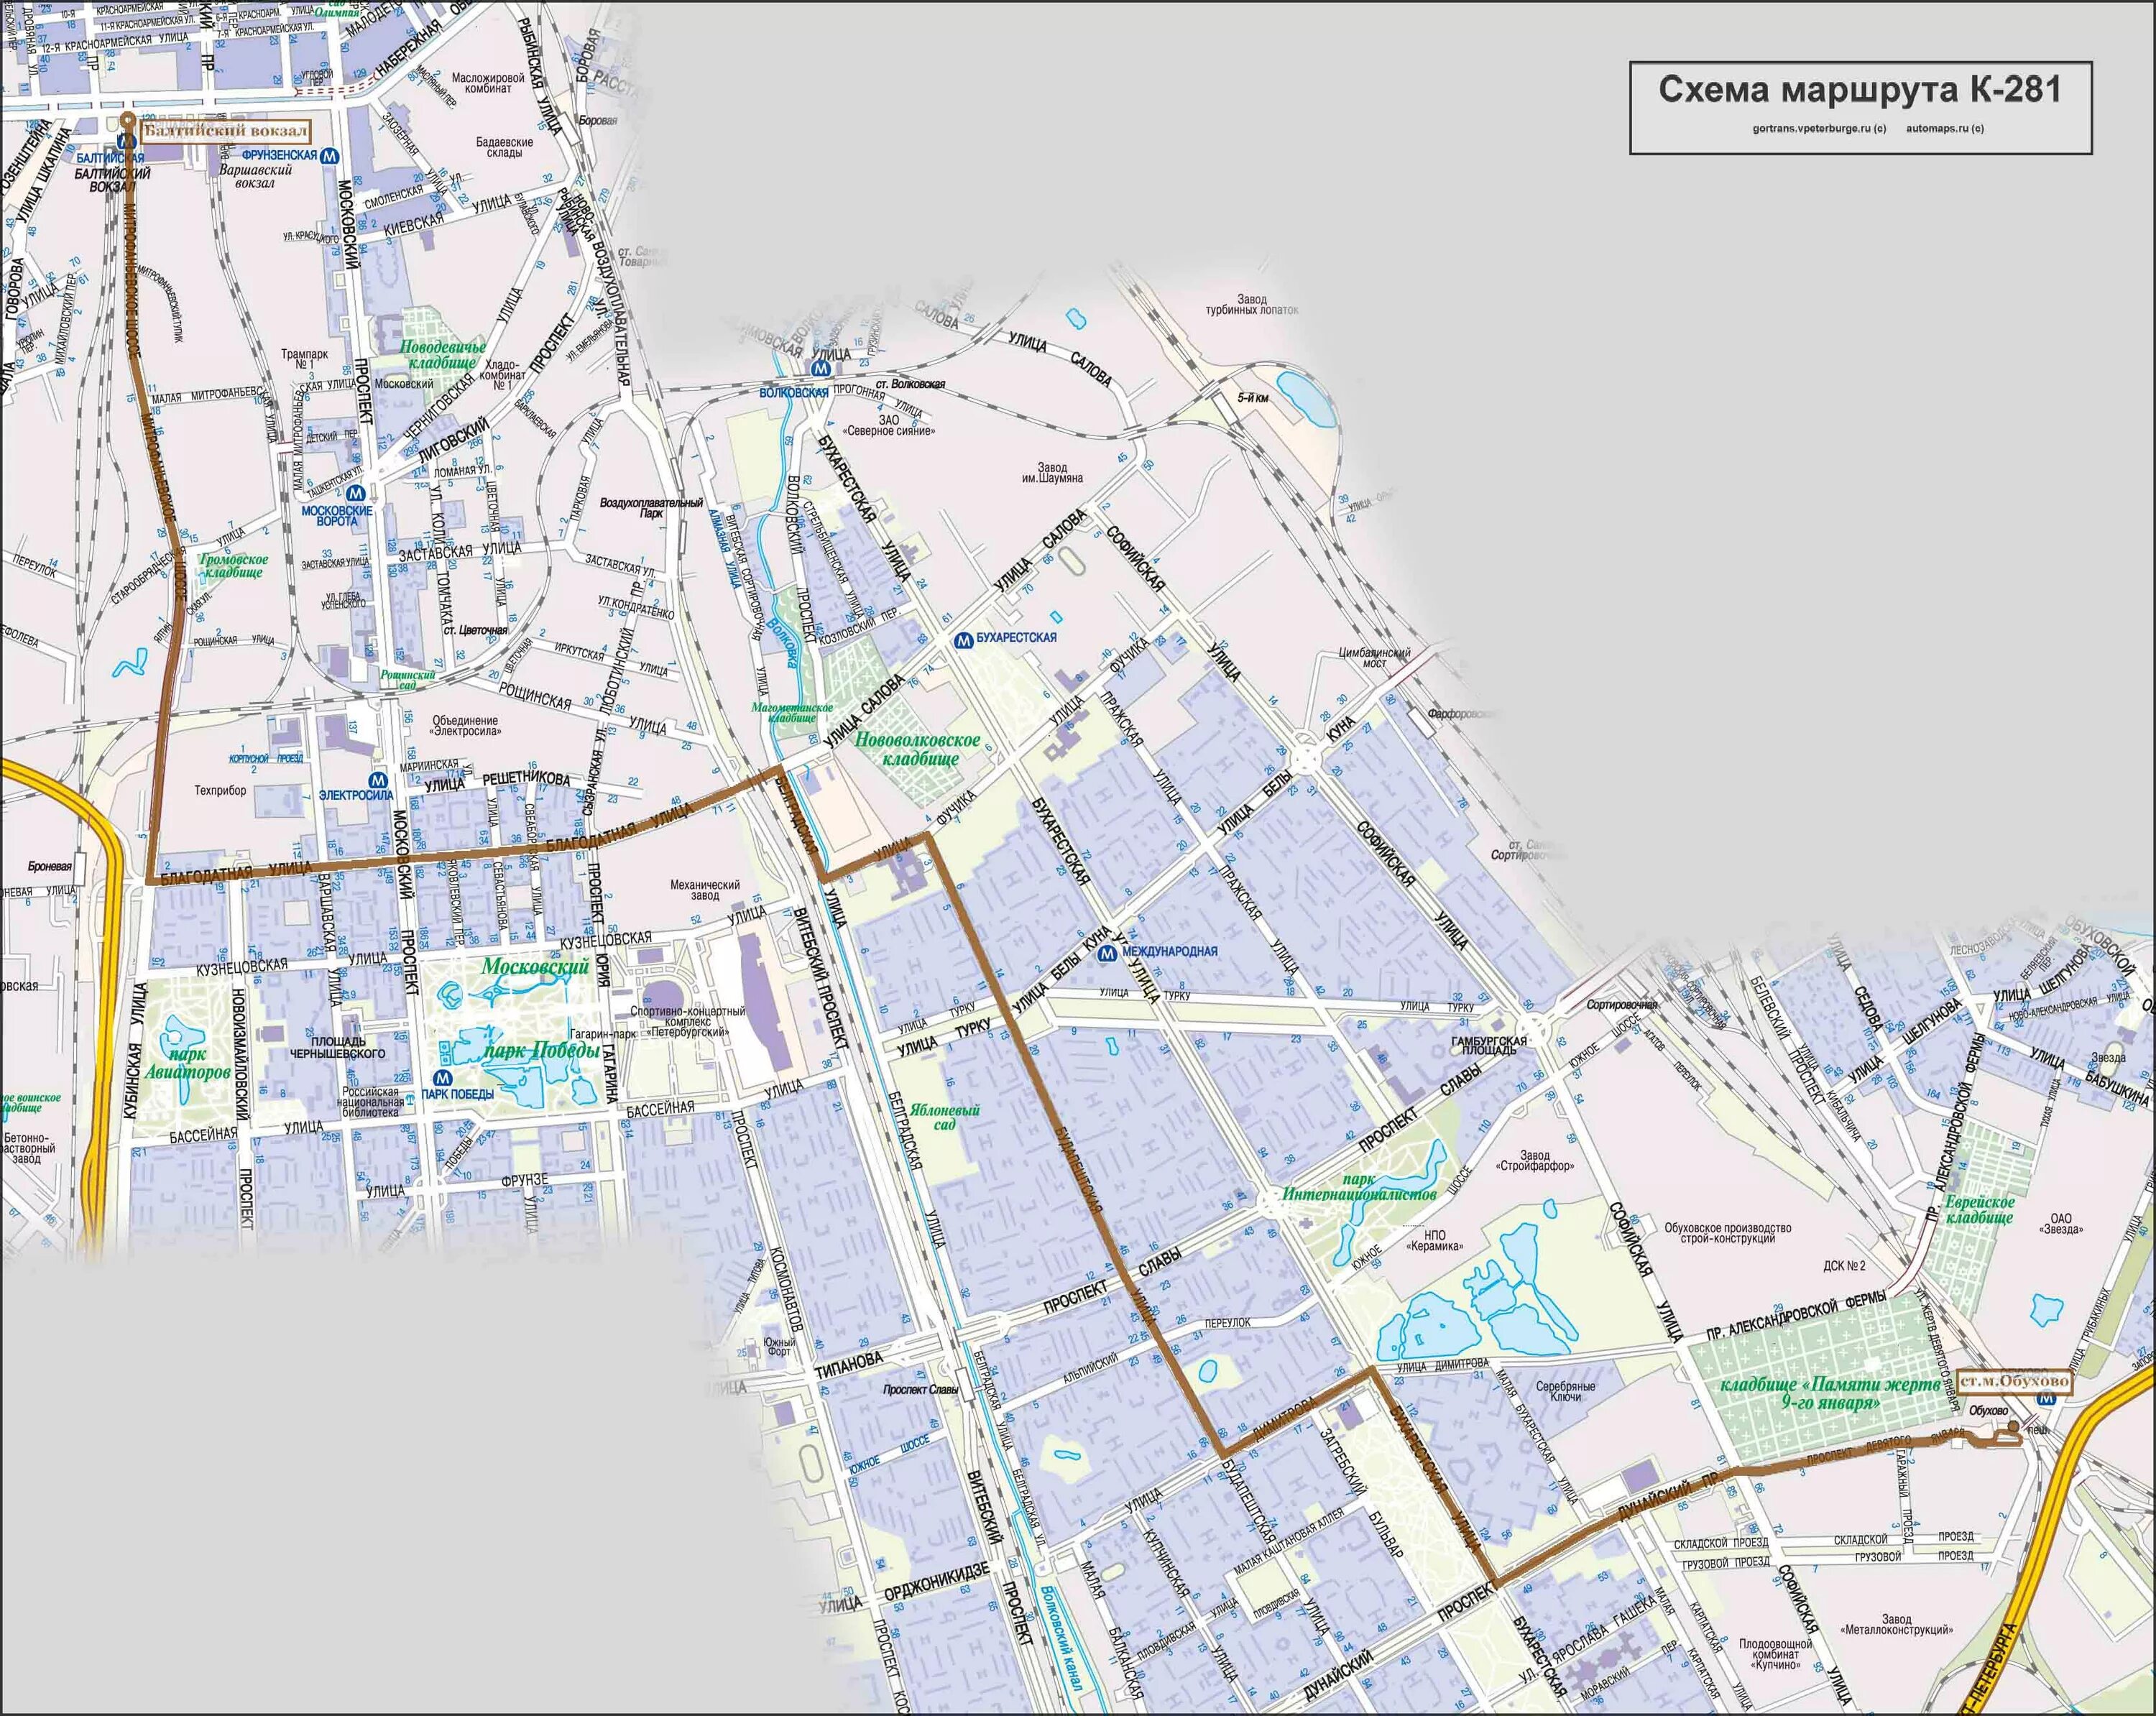
Task: Click the Площадь Чернышевского label
Action: click(x=337, y=1046)
